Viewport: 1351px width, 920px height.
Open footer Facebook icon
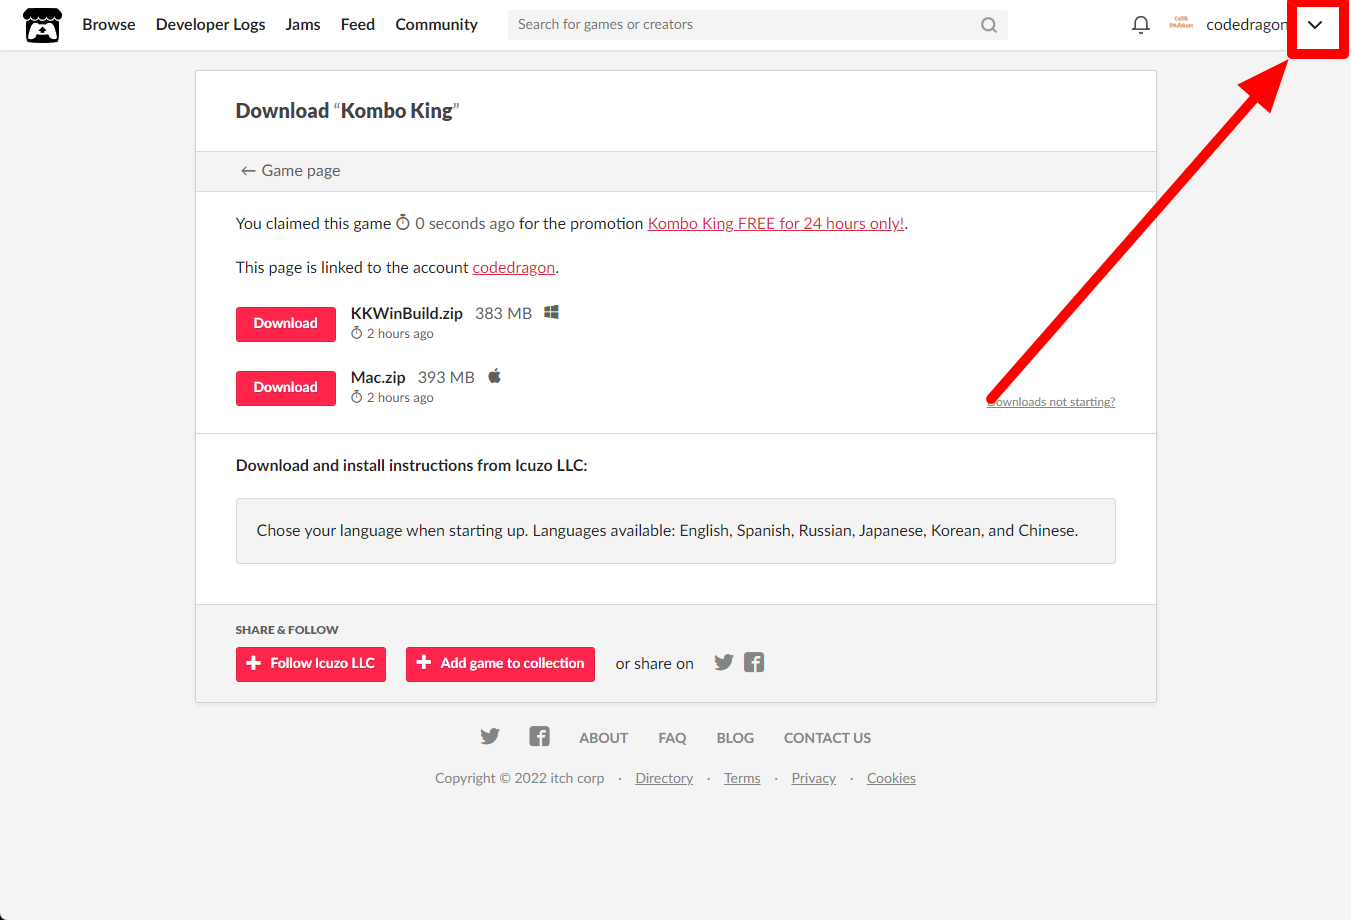[x=539, y=737]
